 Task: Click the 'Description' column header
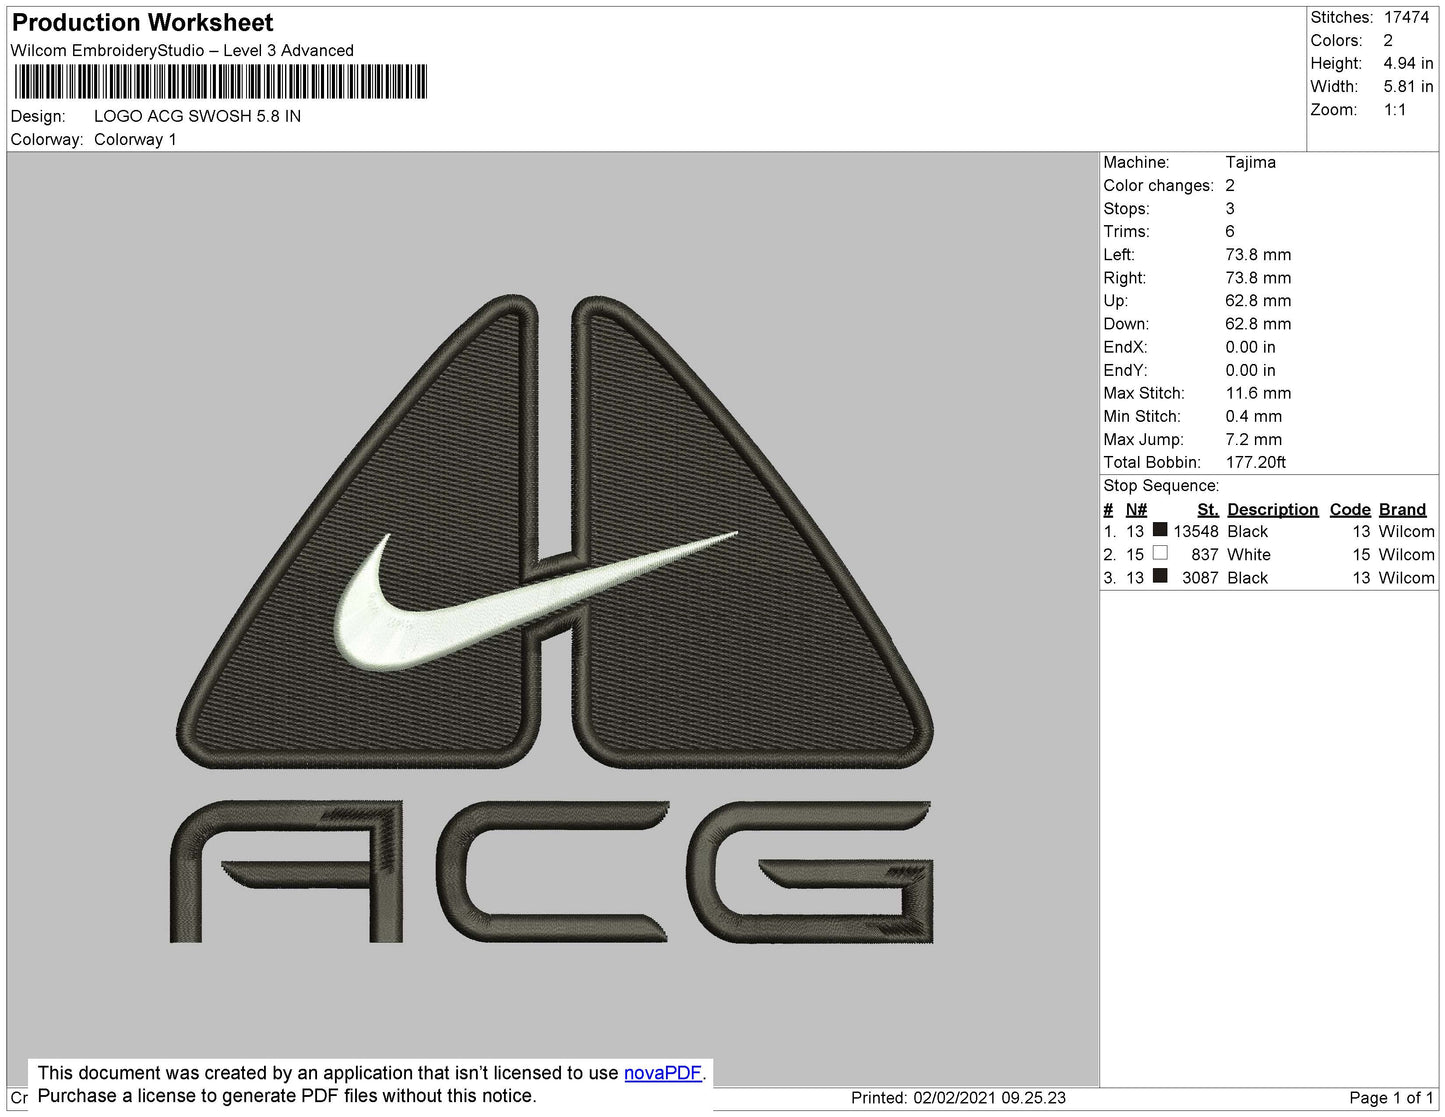(1272, 509)
